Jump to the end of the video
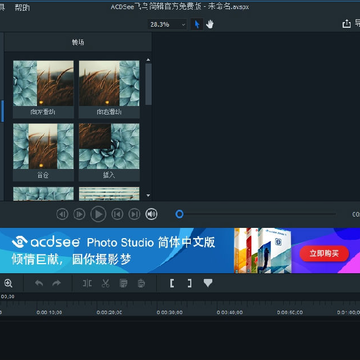Viewport: 360px width, 360px height. [x=134, y=214]
